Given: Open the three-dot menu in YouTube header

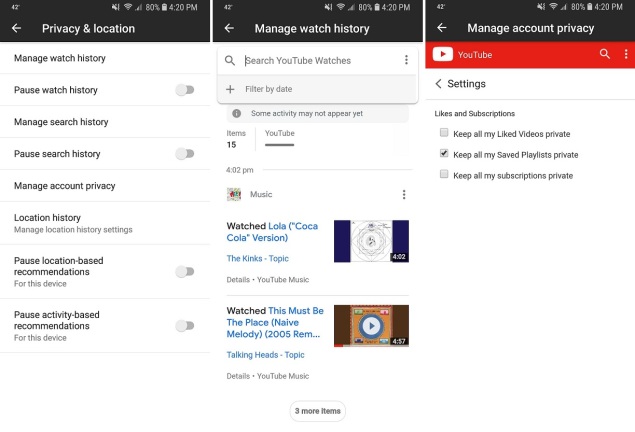Looking at the screenshot, I should [626, 54].
